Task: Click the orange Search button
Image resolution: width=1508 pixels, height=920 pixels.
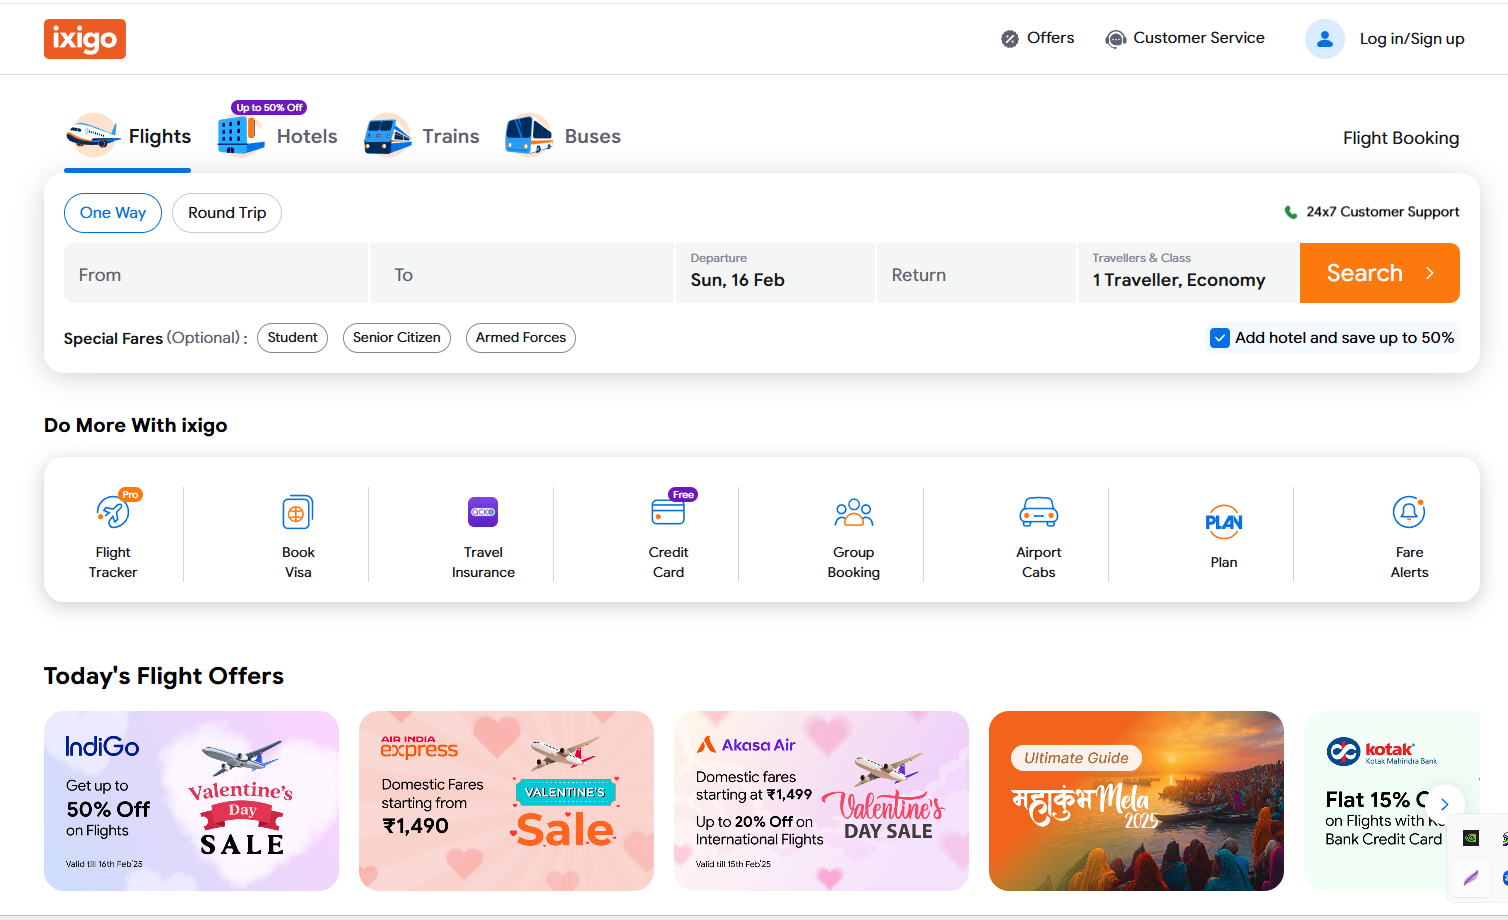Action: (x=1380, y=273)
